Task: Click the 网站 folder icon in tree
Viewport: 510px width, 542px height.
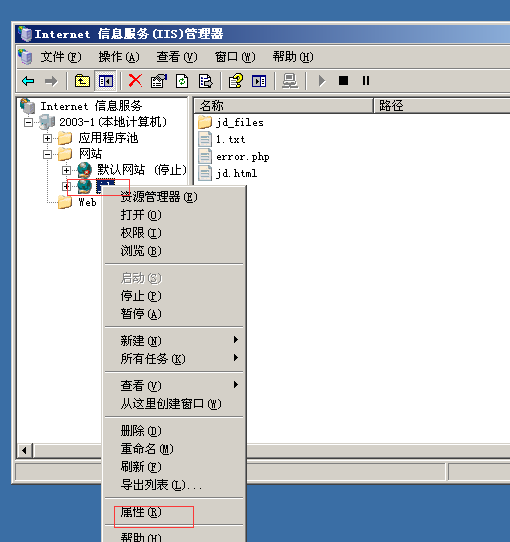Action: (65, 154)
